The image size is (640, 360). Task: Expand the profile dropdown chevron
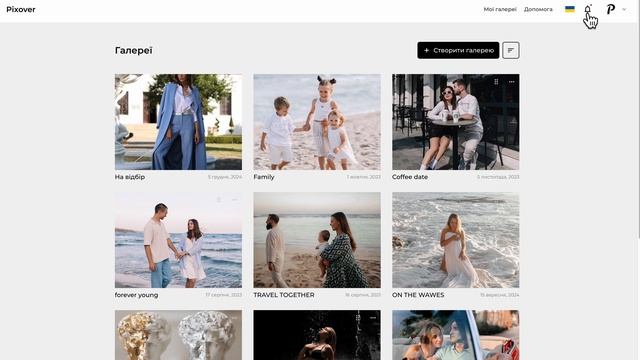[624, 9]
